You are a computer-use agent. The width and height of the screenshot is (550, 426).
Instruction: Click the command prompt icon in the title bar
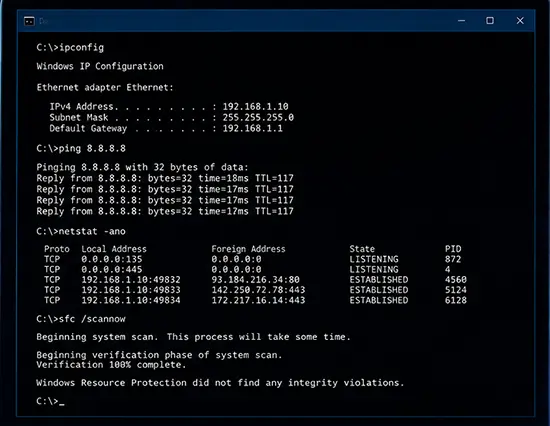pos(29,21)
